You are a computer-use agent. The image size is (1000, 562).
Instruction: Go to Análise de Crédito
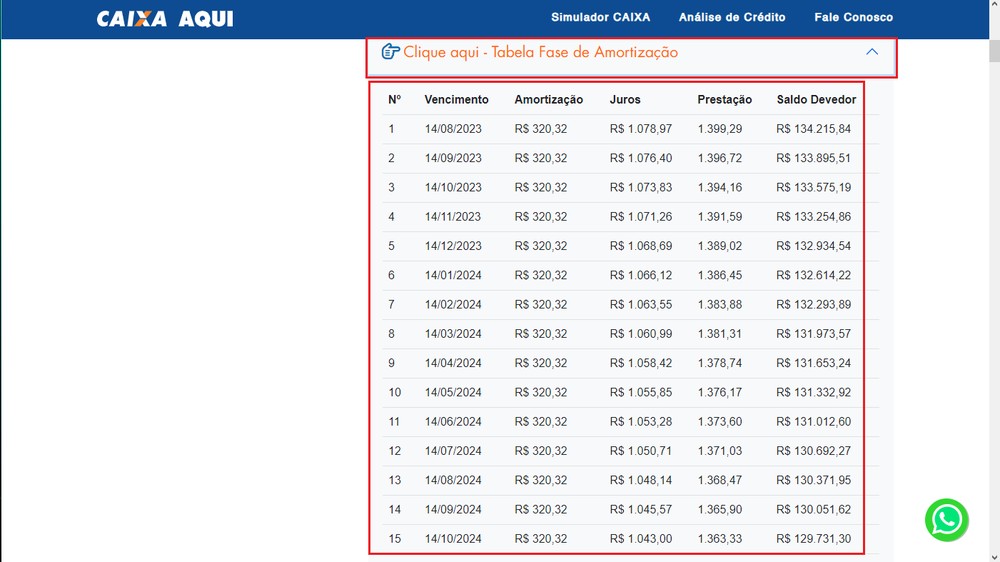click(x=732, y=17)
